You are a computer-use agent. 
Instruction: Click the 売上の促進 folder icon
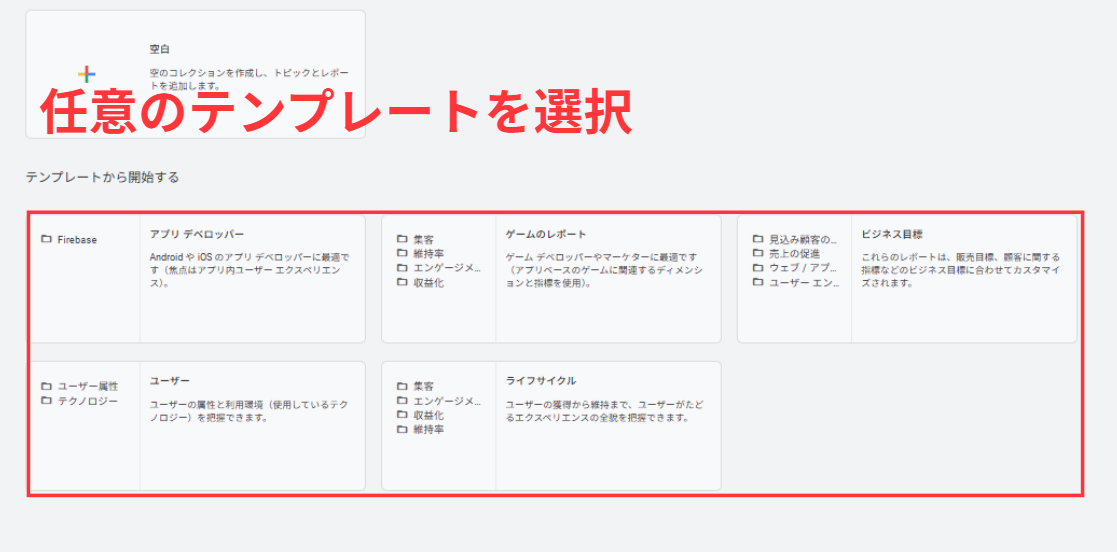[x=758, y=254]
